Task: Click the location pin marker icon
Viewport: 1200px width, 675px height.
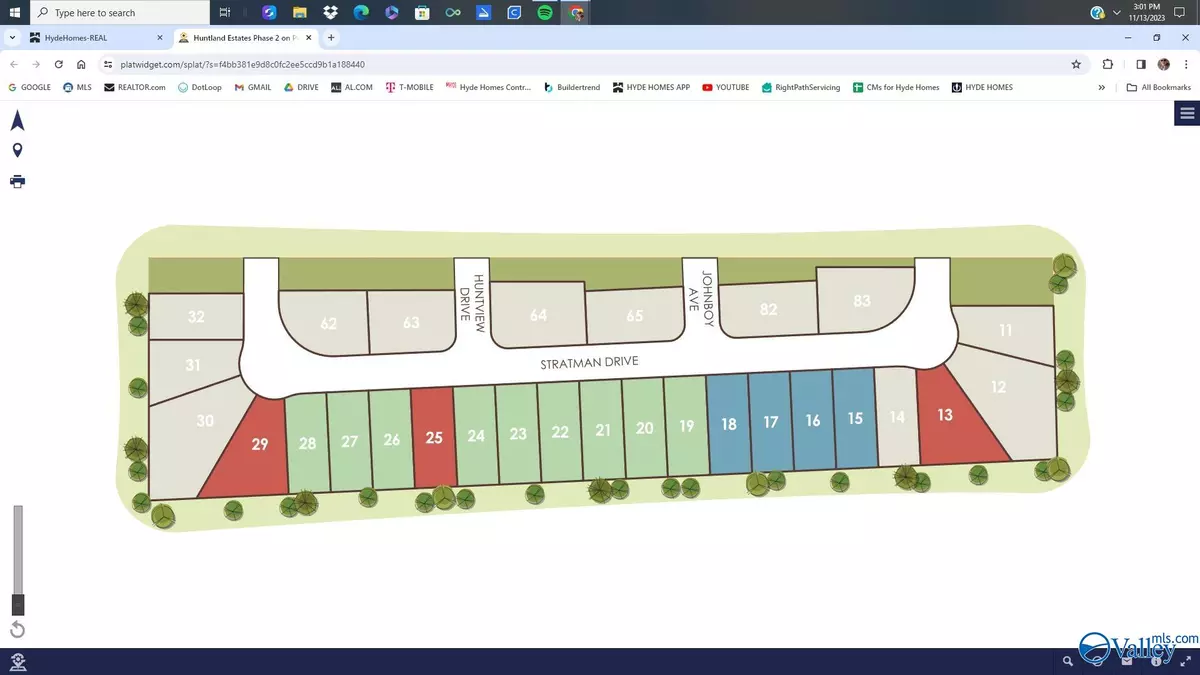Action: 17,151
